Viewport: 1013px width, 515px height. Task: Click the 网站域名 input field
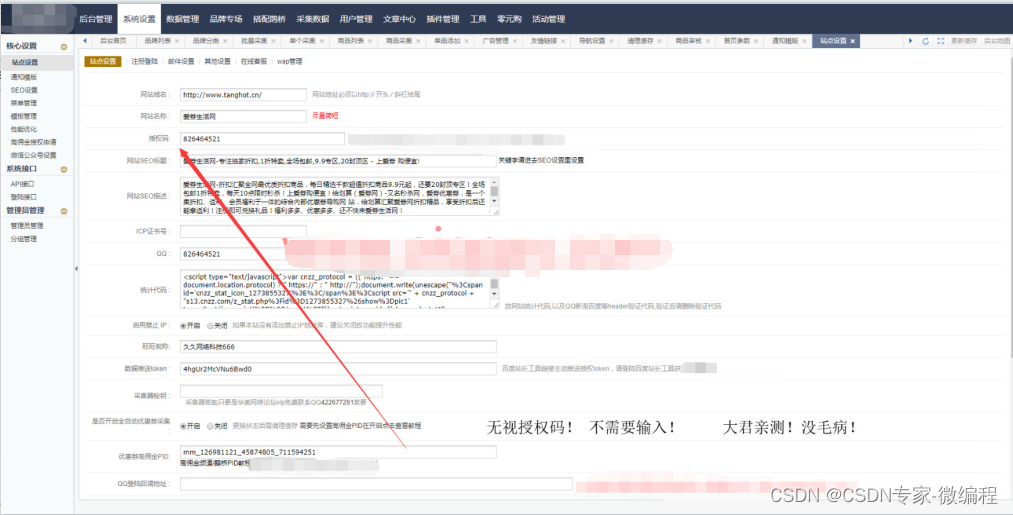tap(243, 94)
